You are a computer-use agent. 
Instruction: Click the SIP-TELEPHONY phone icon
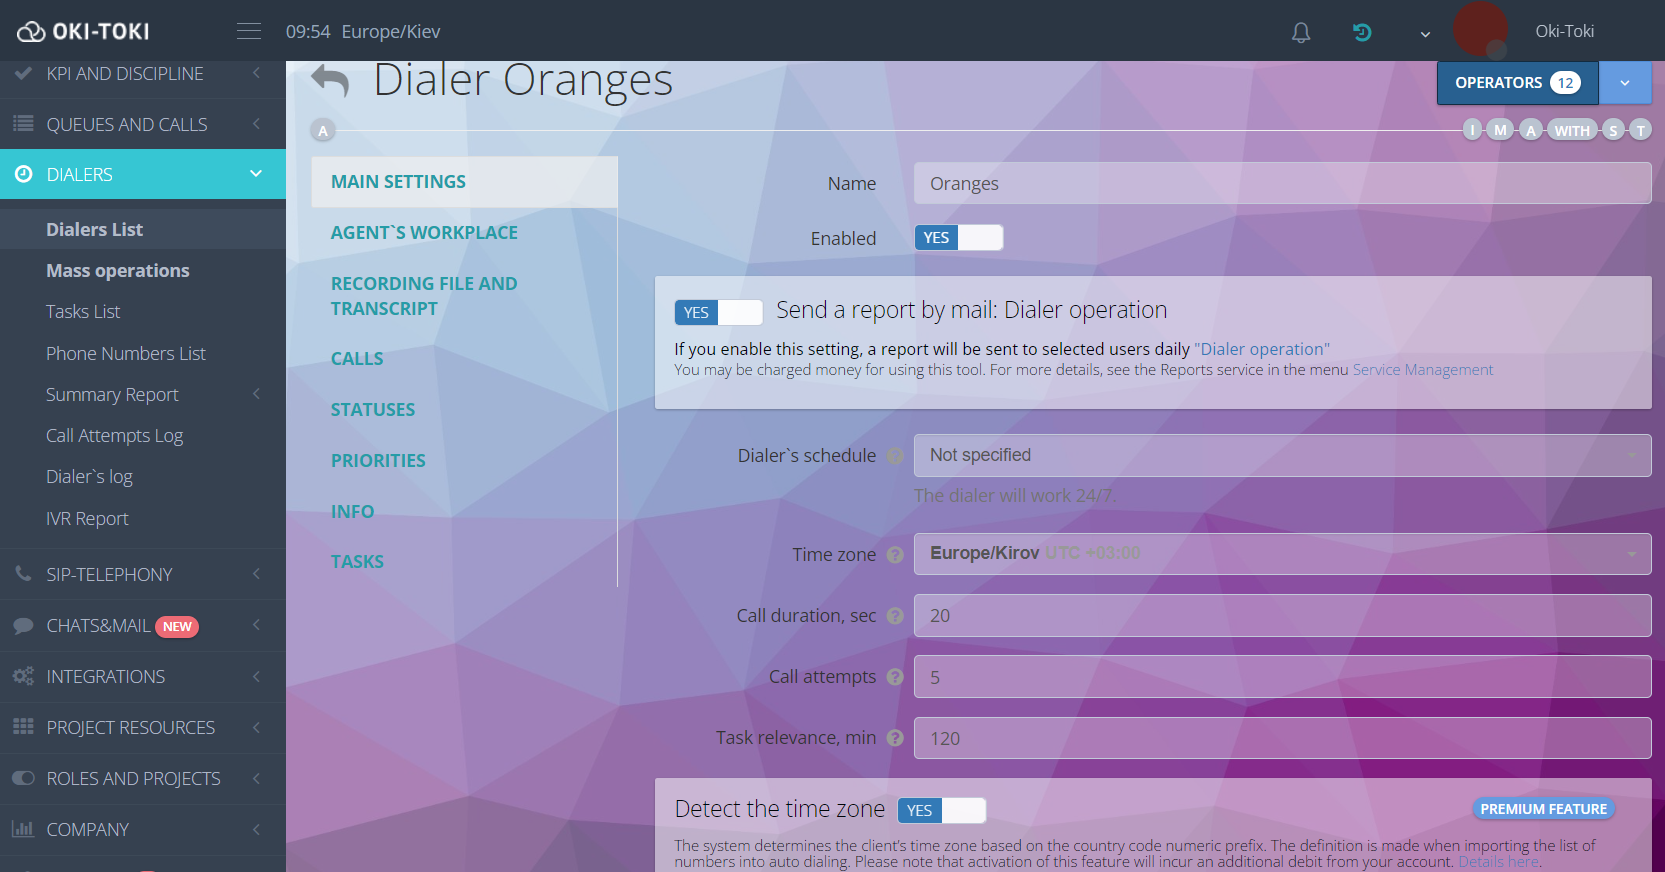coord(23,574)
